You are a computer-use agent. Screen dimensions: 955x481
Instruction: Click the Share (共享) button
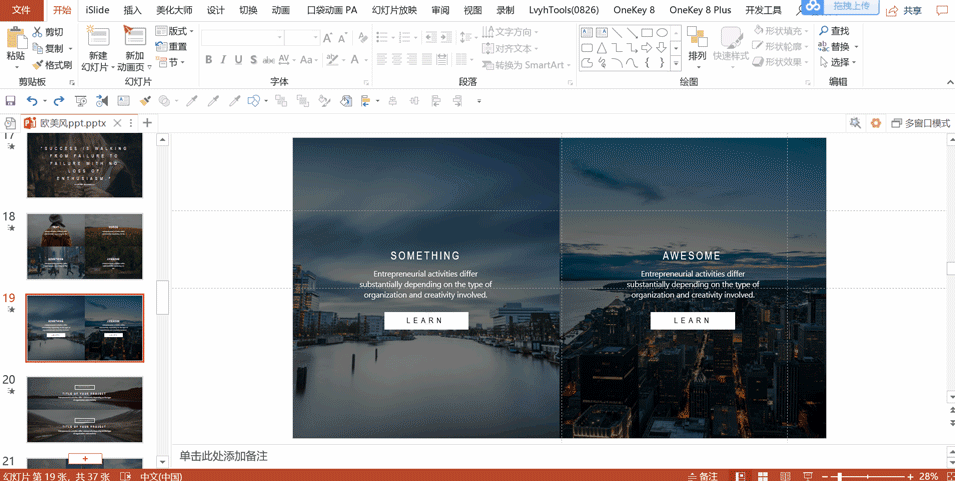[x=904, y=10]
